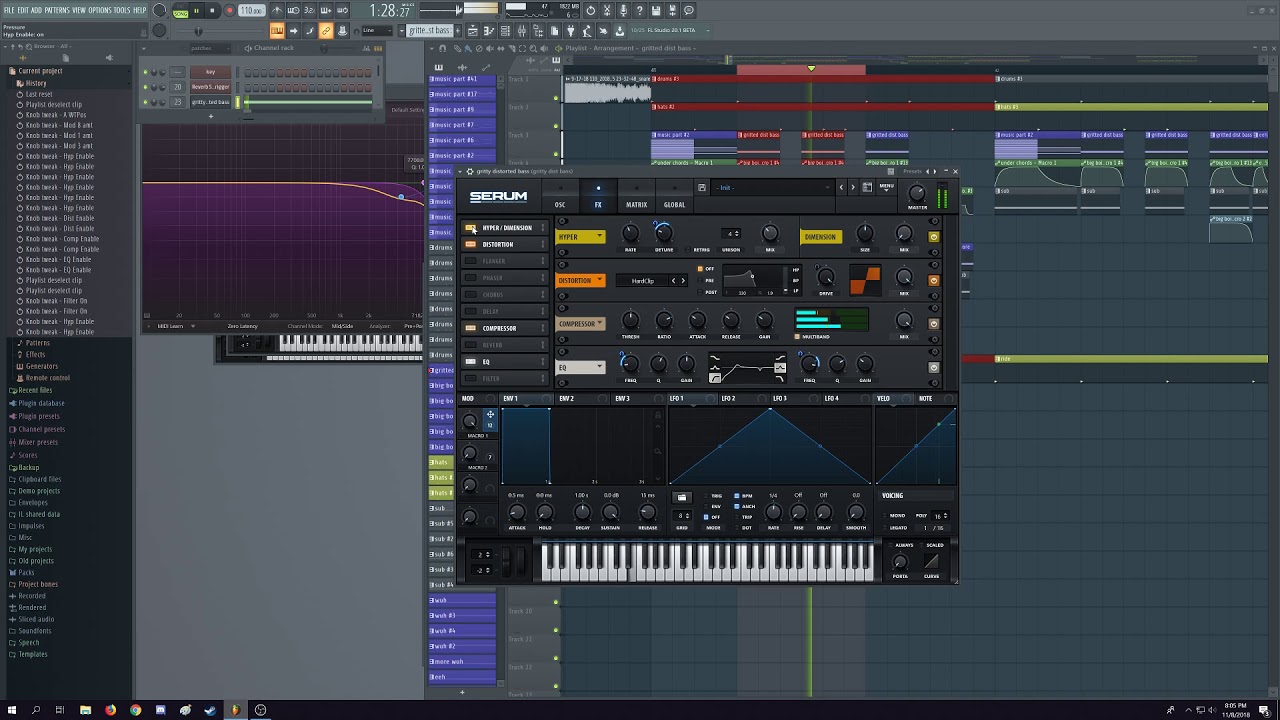1280x720 pixels.
Task: Enable the Reverb effect in the rack
Action: click(470, 345)
